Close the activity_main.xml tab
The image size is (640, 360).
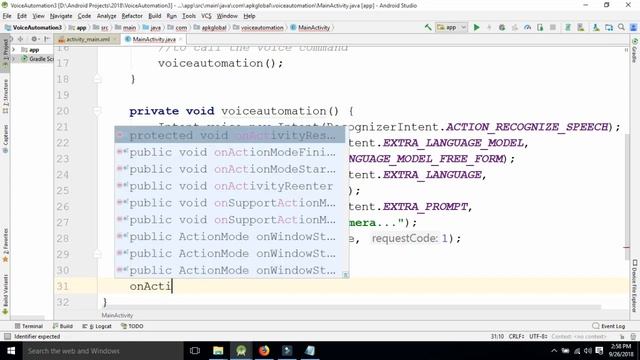point(115,40)
